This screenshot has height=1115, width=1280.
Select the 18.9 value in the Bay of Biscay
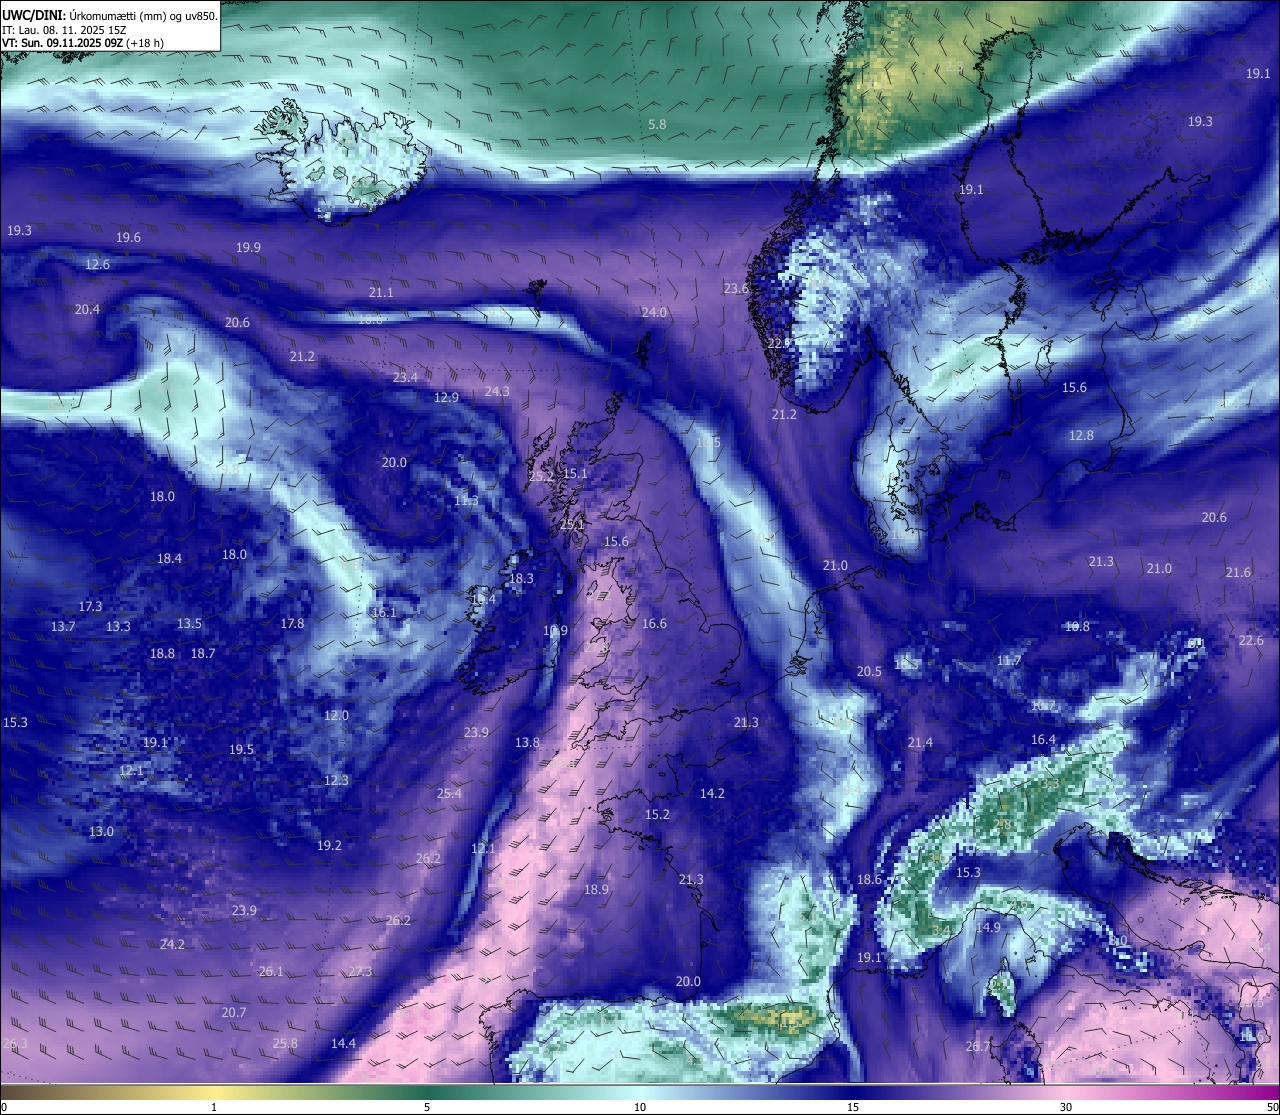(x=596, y=889)
